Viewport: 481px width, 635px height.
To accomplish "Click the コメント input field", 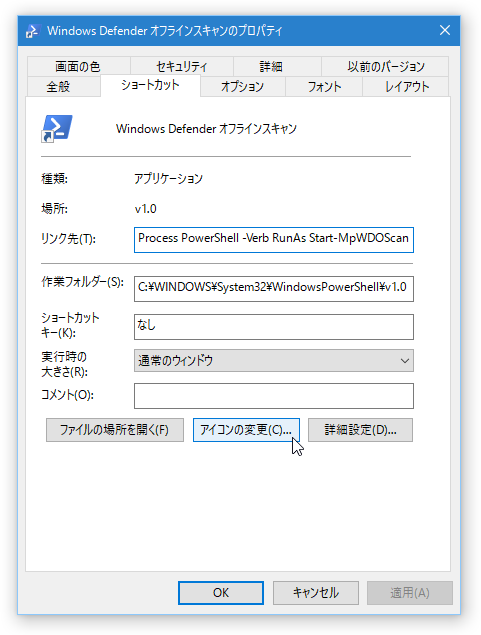I will tap(274, 396).
